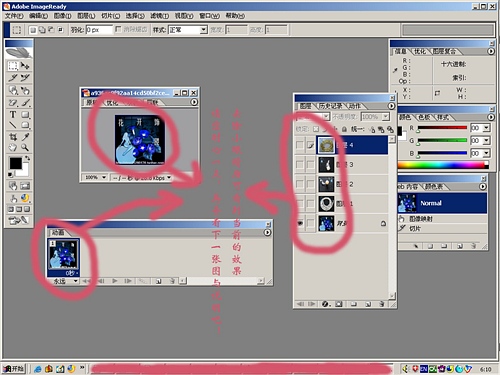Click the Move tool arrow icon
This screenshot has height=375, width=500.
(x=25, y=66)
